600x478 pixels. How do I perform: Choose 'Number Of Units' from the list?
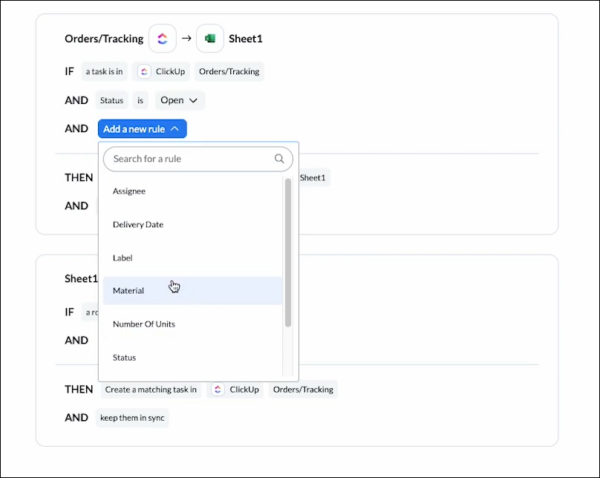(144, 324)
